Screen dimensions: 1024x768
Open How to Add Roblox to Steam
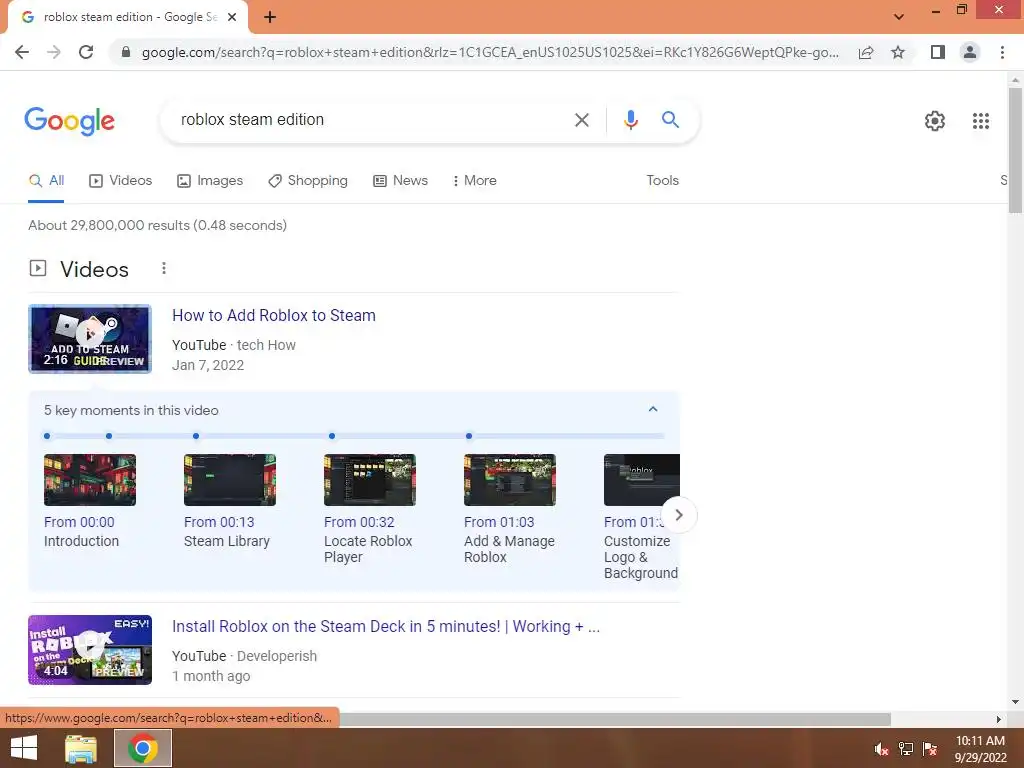tap(274, 315)
